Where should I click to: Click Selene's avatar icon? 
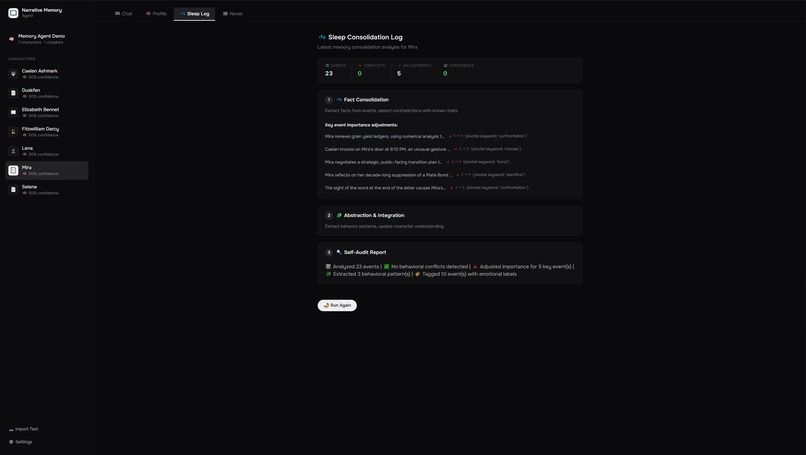(13, 189)
